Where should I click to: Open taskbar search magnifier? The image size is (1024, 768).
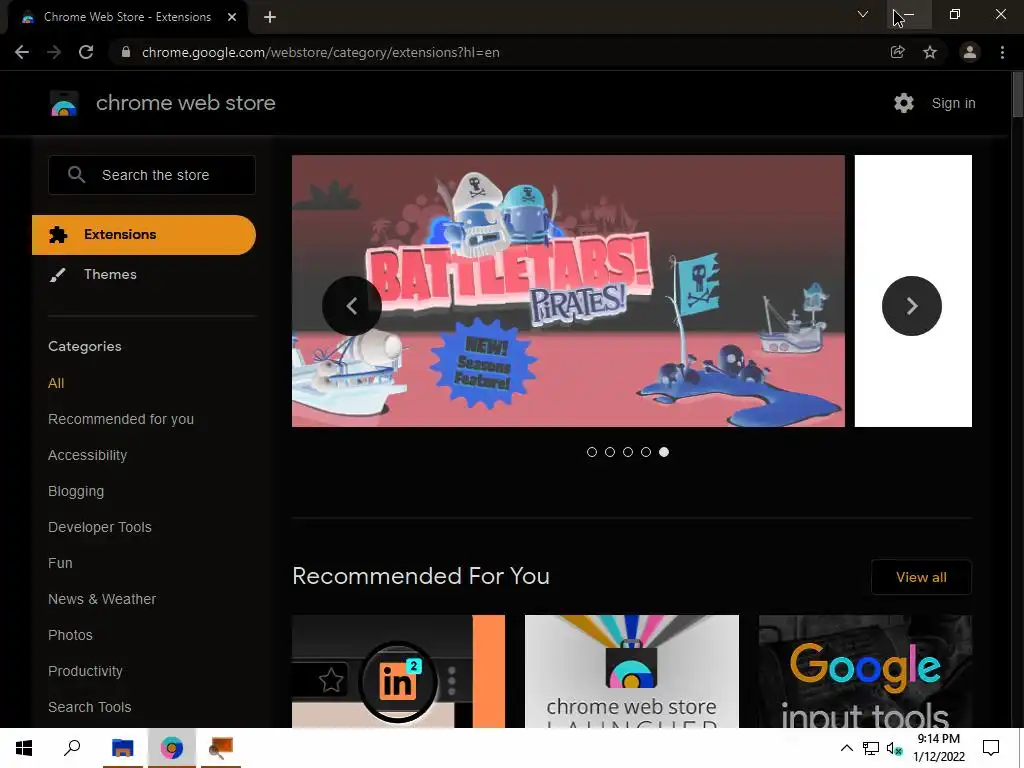[x=72, y=748]
